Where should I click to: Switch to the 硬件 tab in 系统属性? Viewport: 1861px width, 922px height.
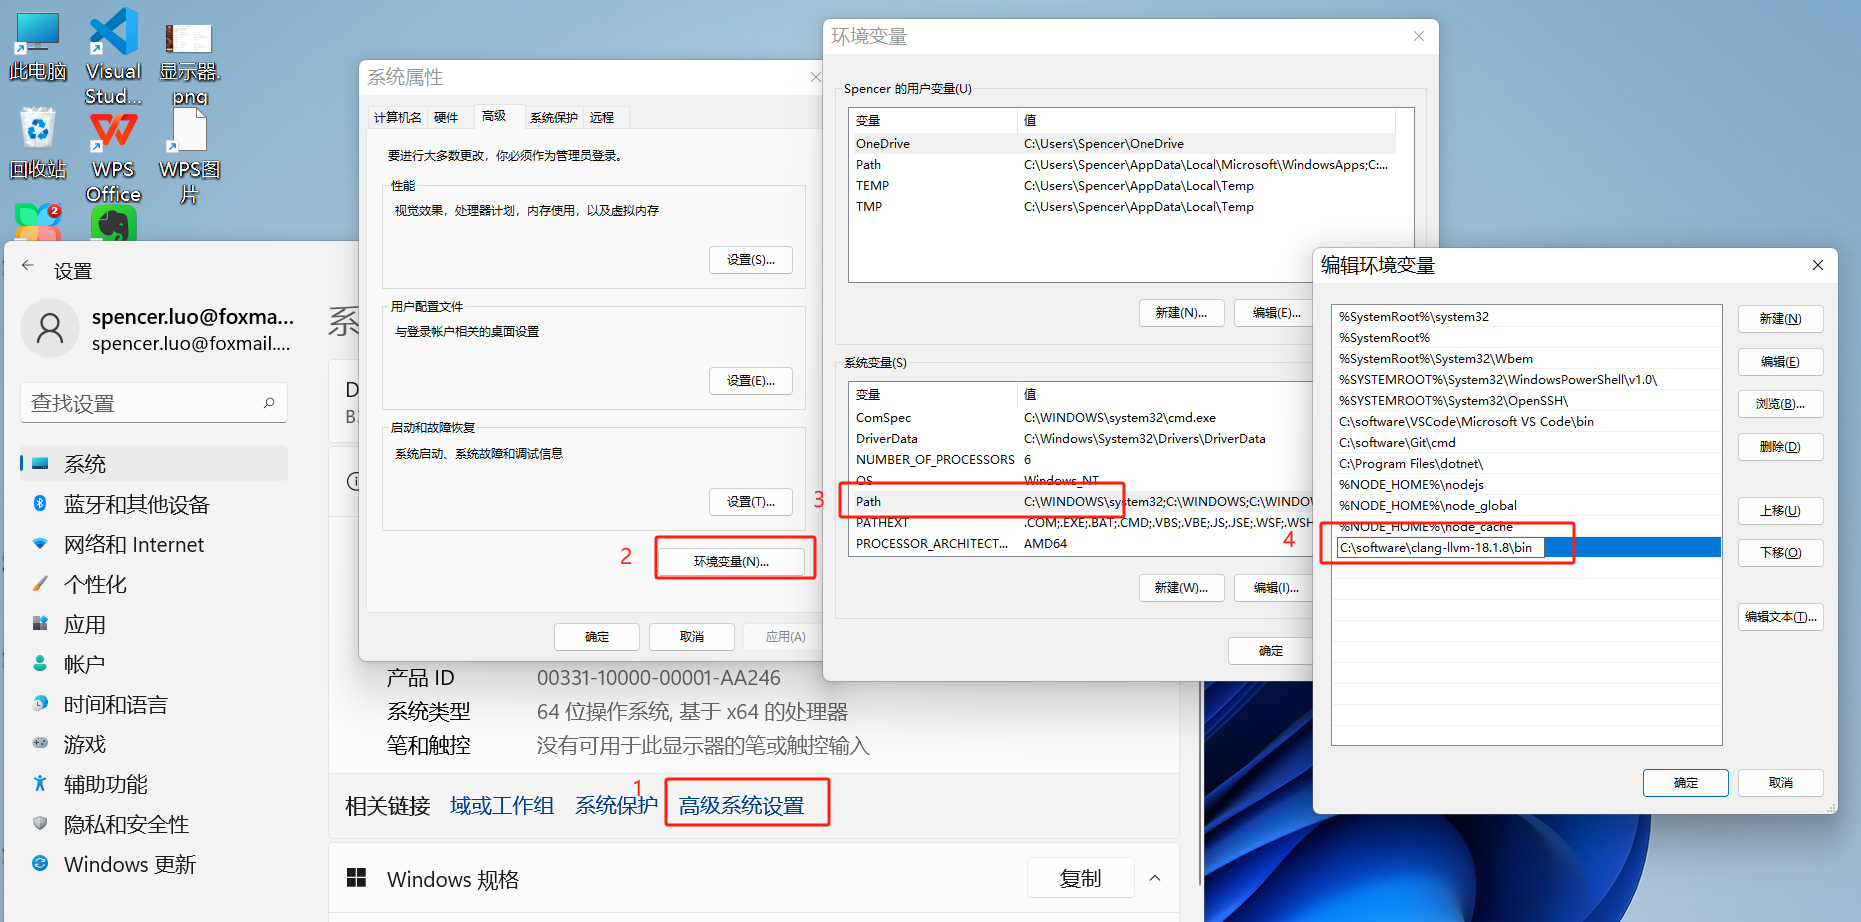click(446, 118)
